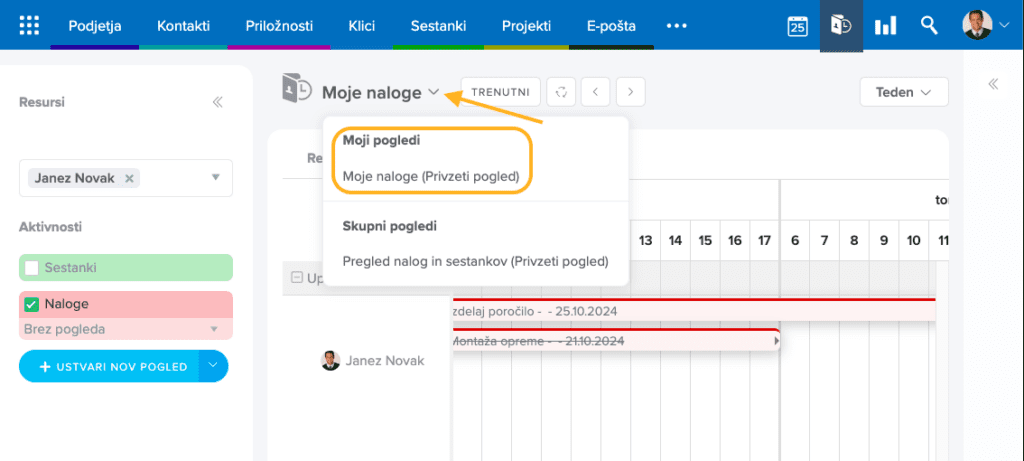Enable the Sestanki checkbox
The width and height of the screenshot is (1024, 461).
32,268
